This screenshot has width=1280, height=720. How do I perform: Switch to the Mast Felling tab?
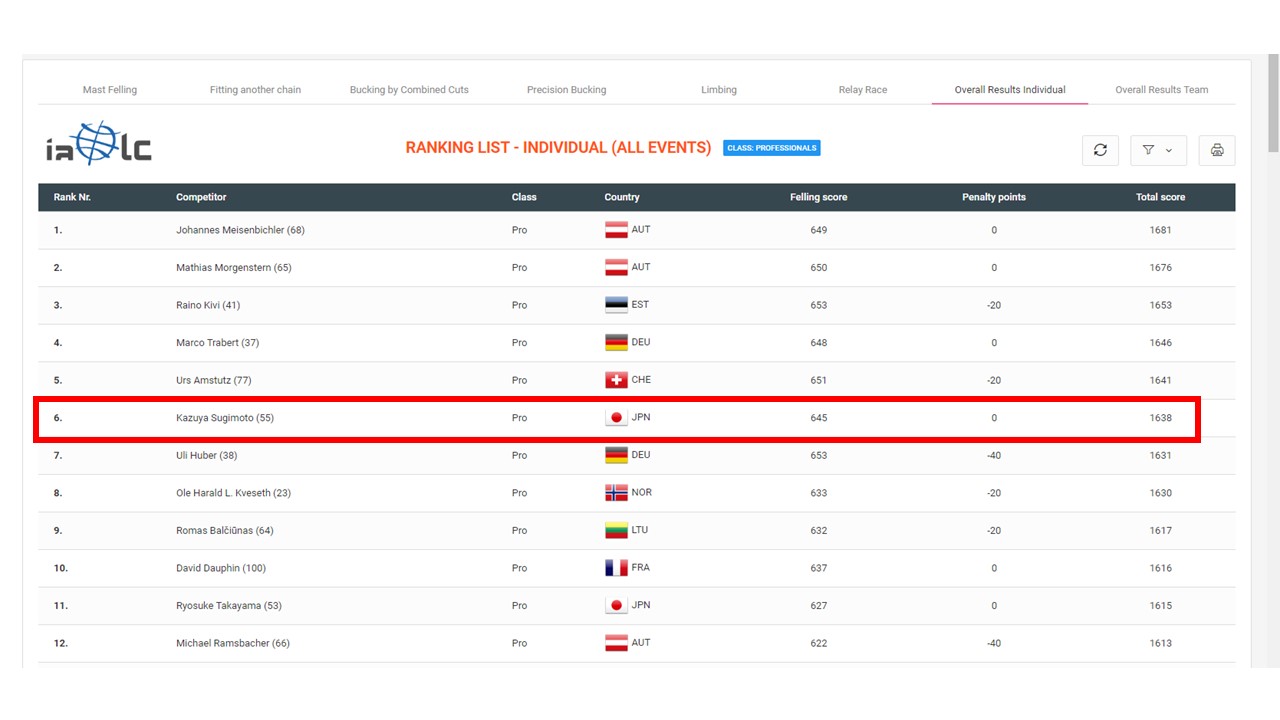110,90
